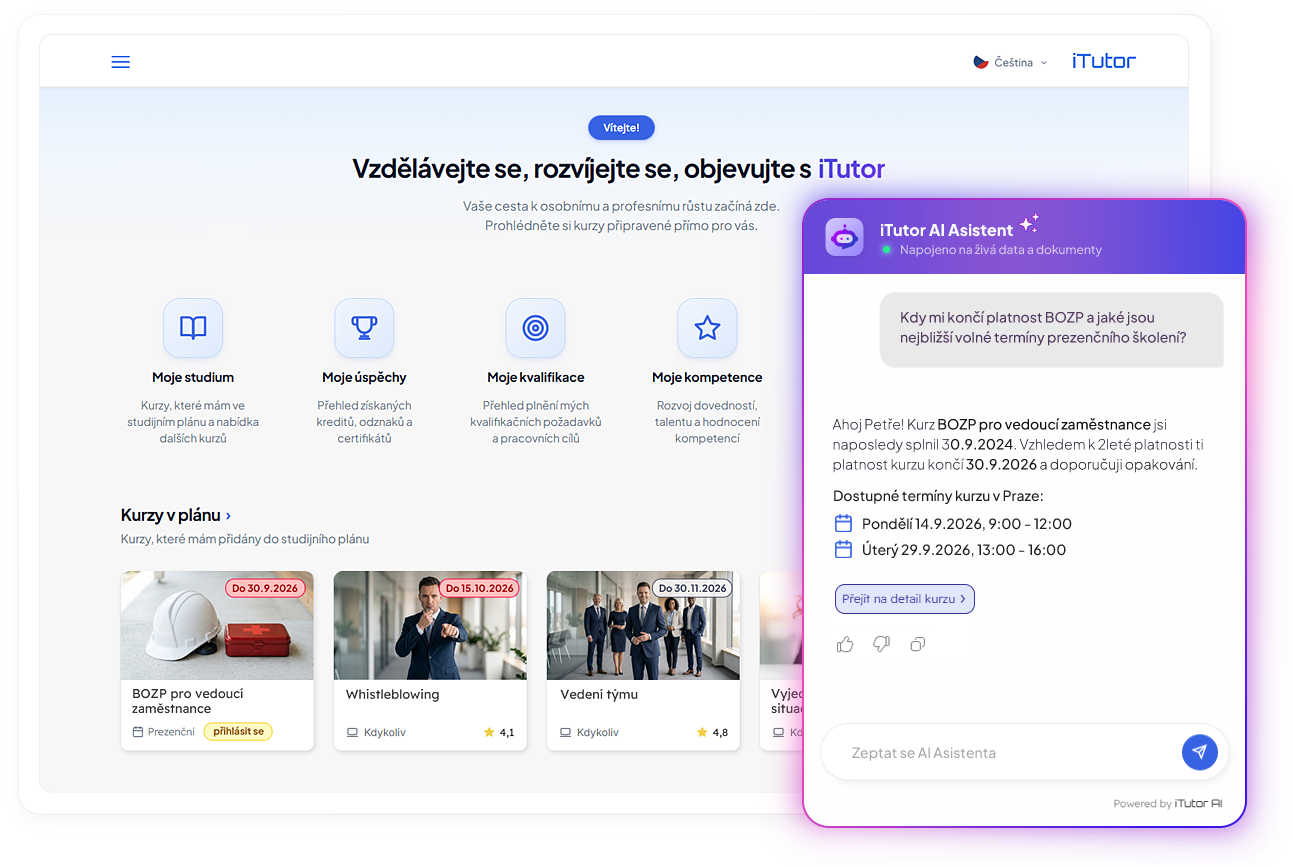The image size is (1293, 867).
Task: Give thumbs down to AI answer
Action: [881, 644]
